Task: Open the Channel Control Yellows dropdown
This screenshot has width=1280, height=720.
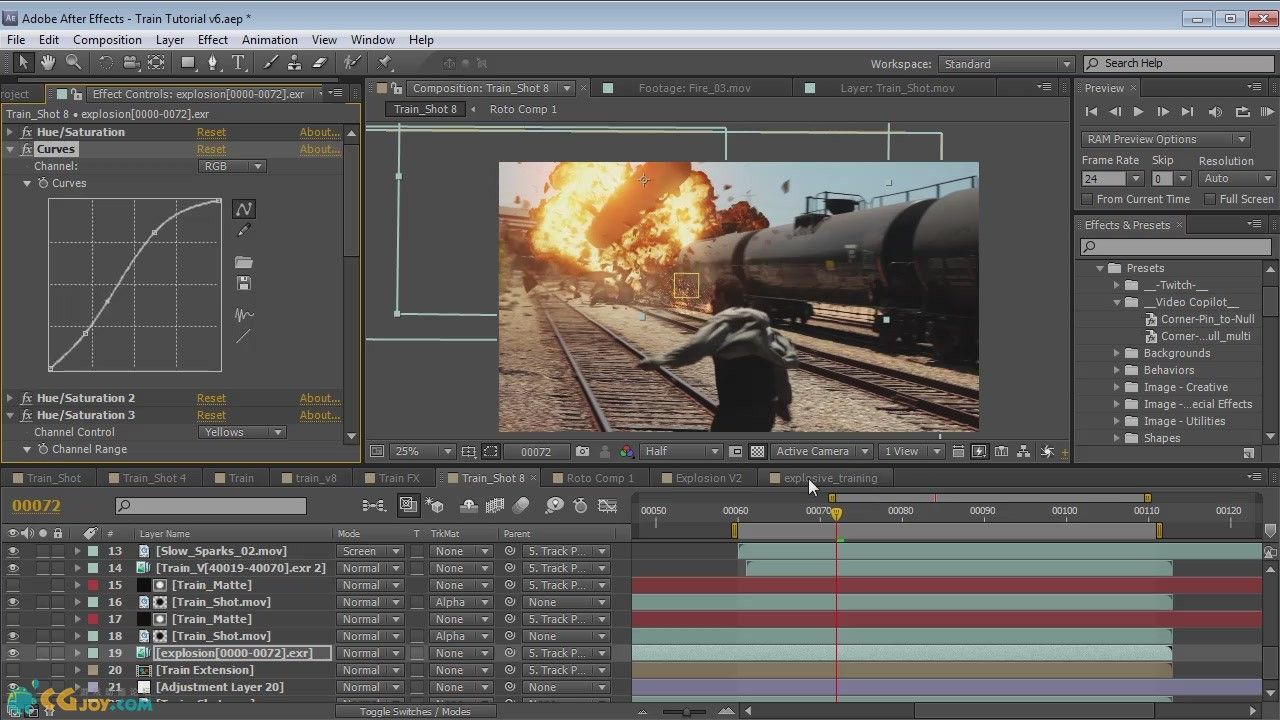Action: [x=242, y=432]
